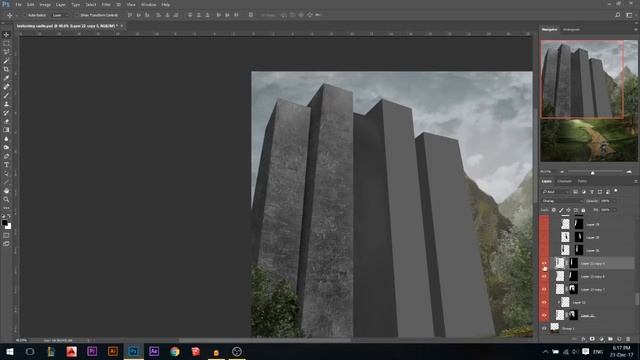640x360 pixels.
Task: Switch to the Paths tab
Action: point(582,181)
